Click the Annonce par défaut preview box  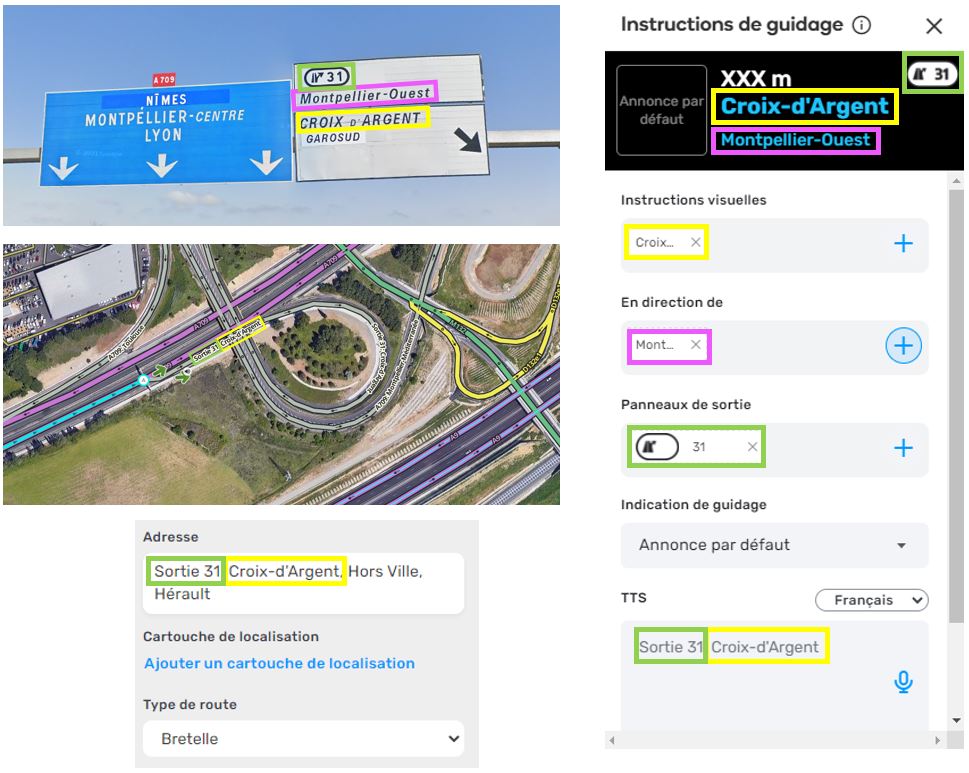click(x=661, y=111)
